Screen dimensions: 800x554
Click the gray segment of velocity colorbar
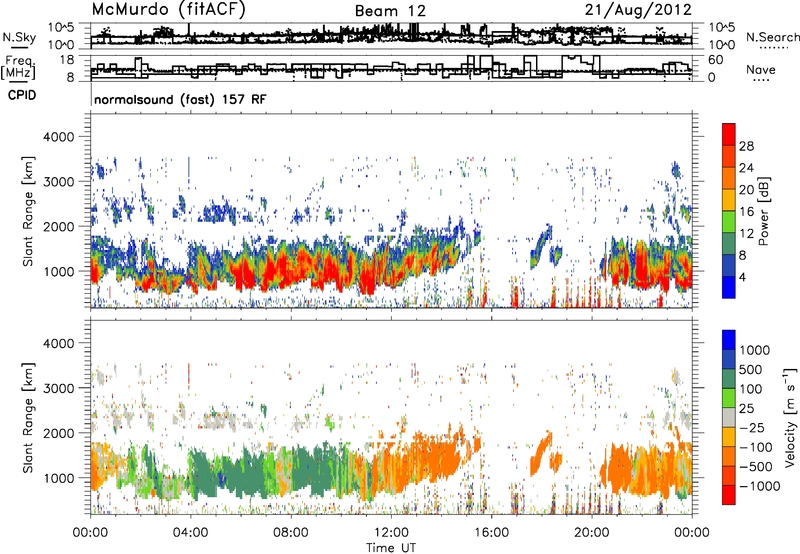pyautogui.click(x=729, y=418)
